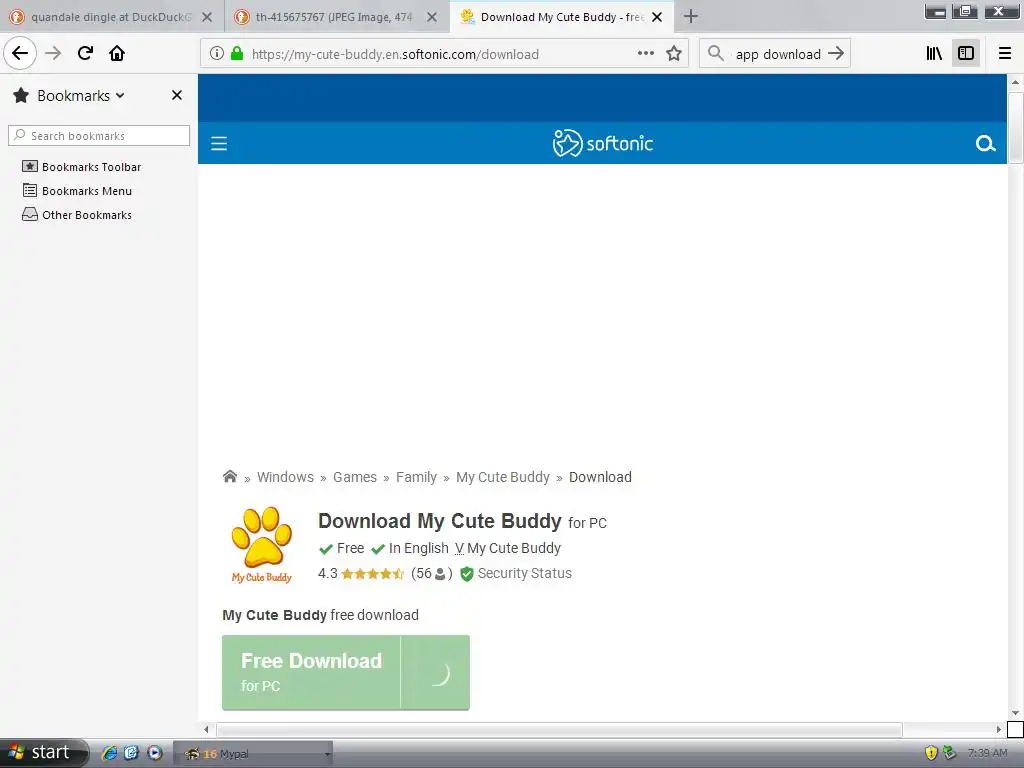Submit the app download search arrow

[836, 54]
